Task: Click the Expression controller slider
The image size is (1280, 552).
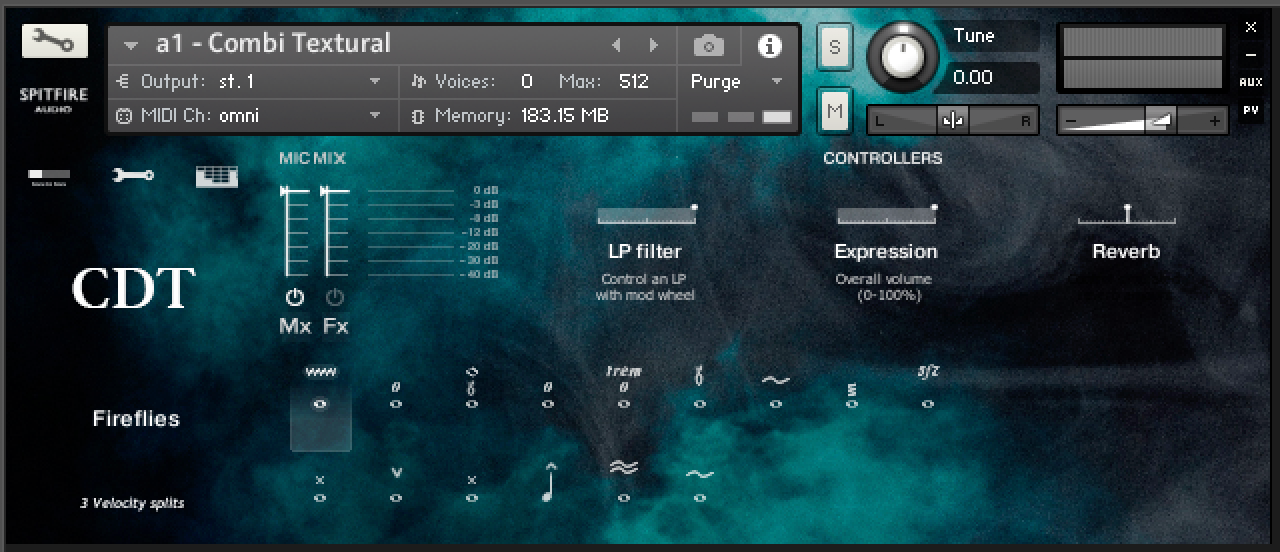Action: coord(885,216)
